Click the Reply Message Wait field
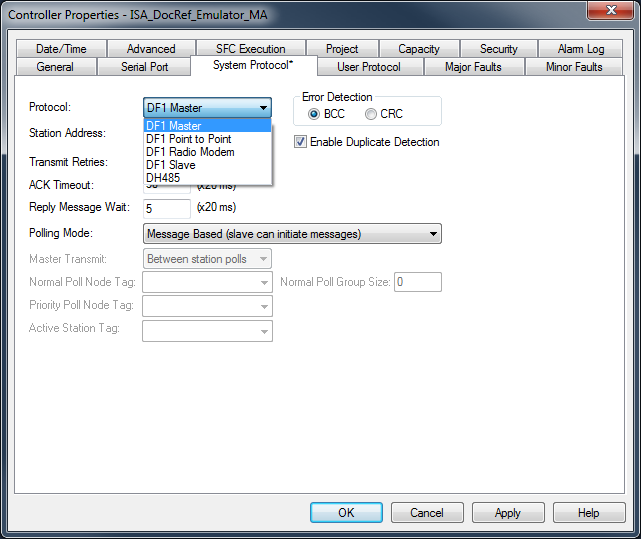The height and width of the screenshot is (539, 641). 167,209
